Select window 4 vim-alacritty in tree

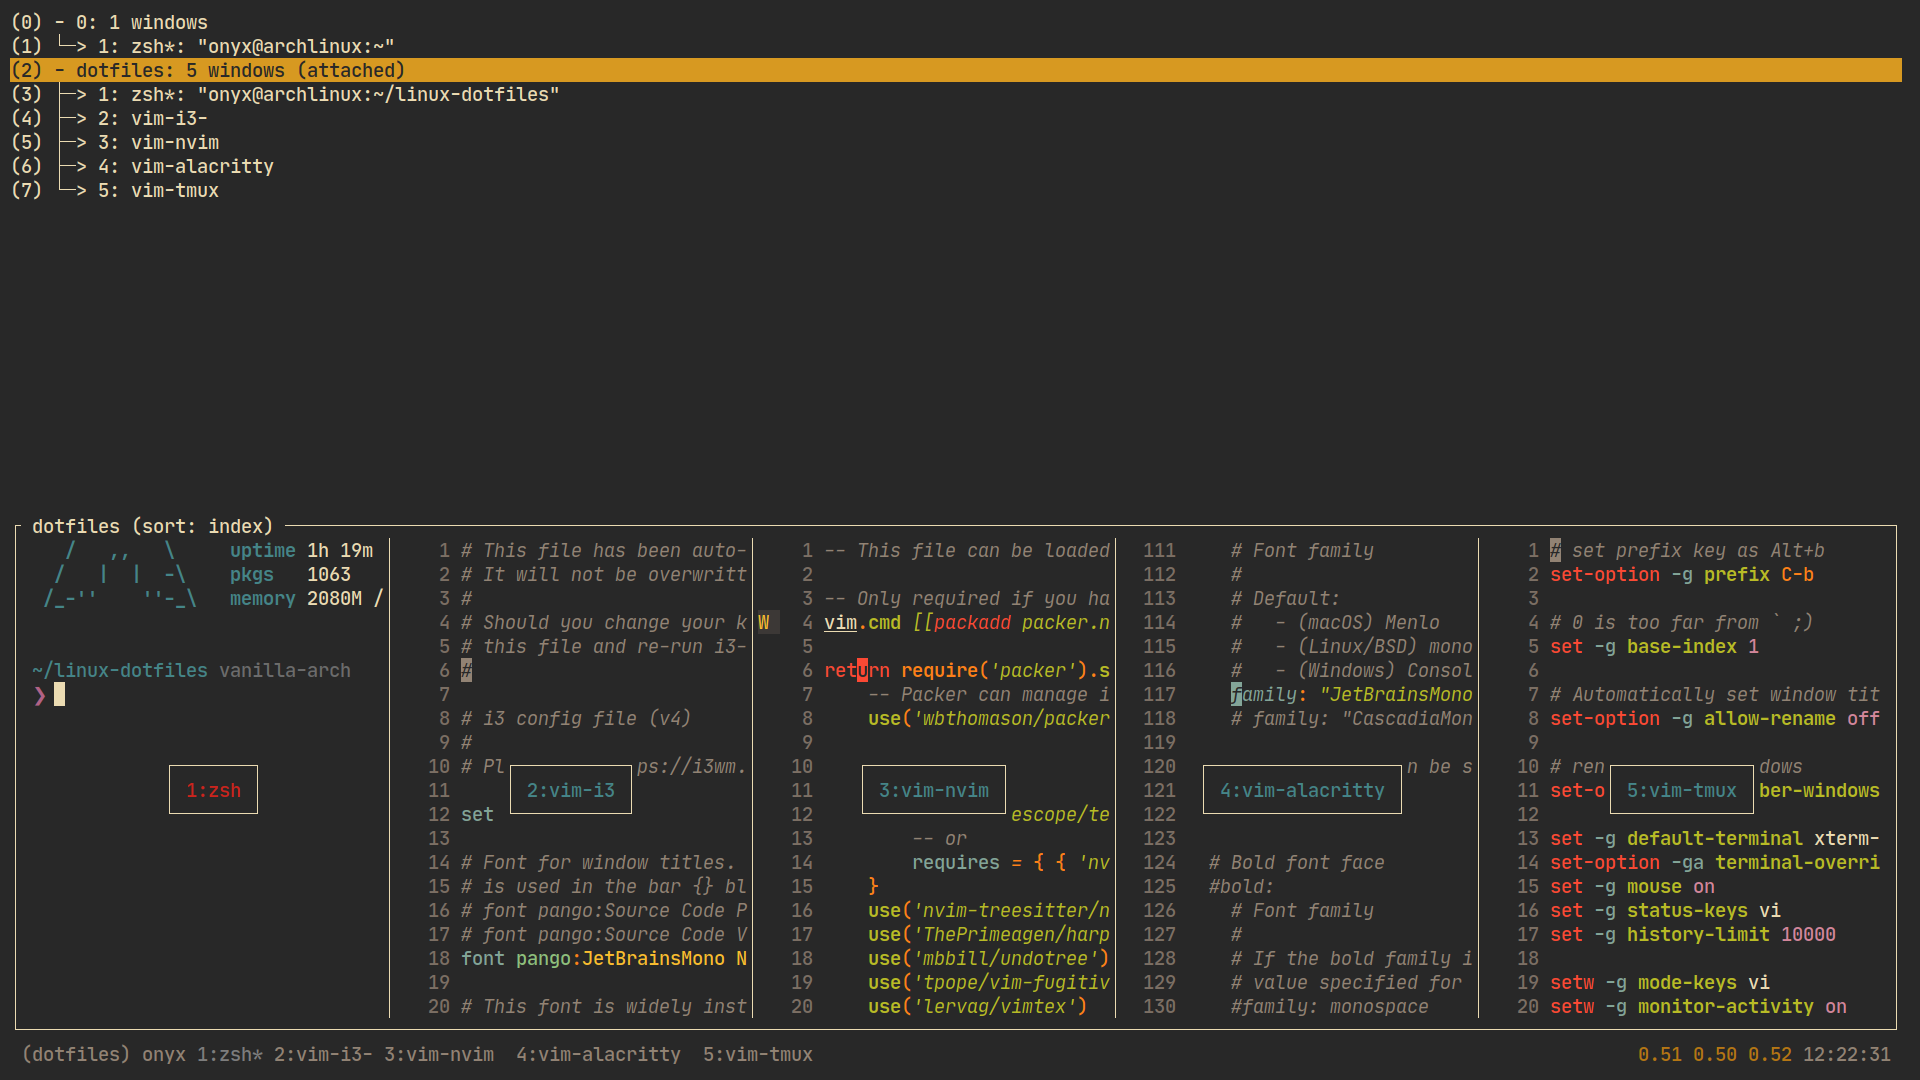tap(185, 166)
